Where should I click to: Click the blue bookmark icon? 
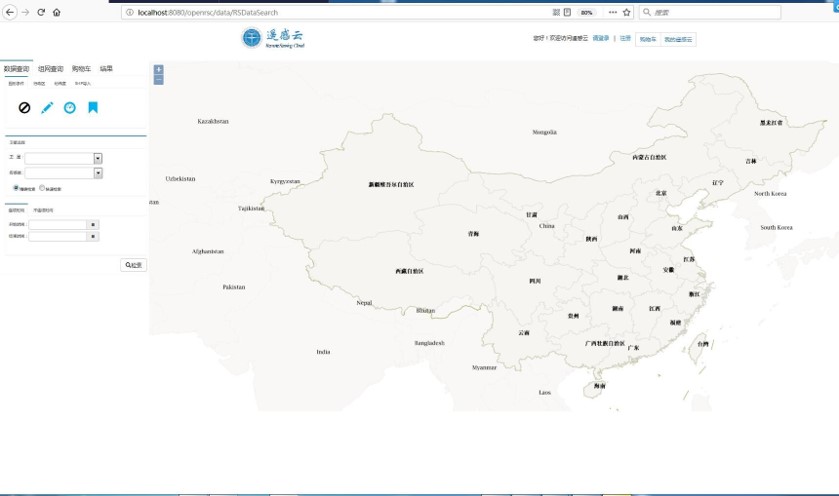point(93,108)
